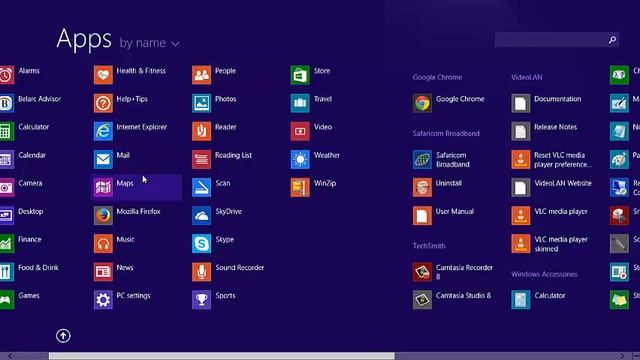Open the Music app
Image resolution: width=640 pixels, height=360 pixels.
click(x=114, y=244)
